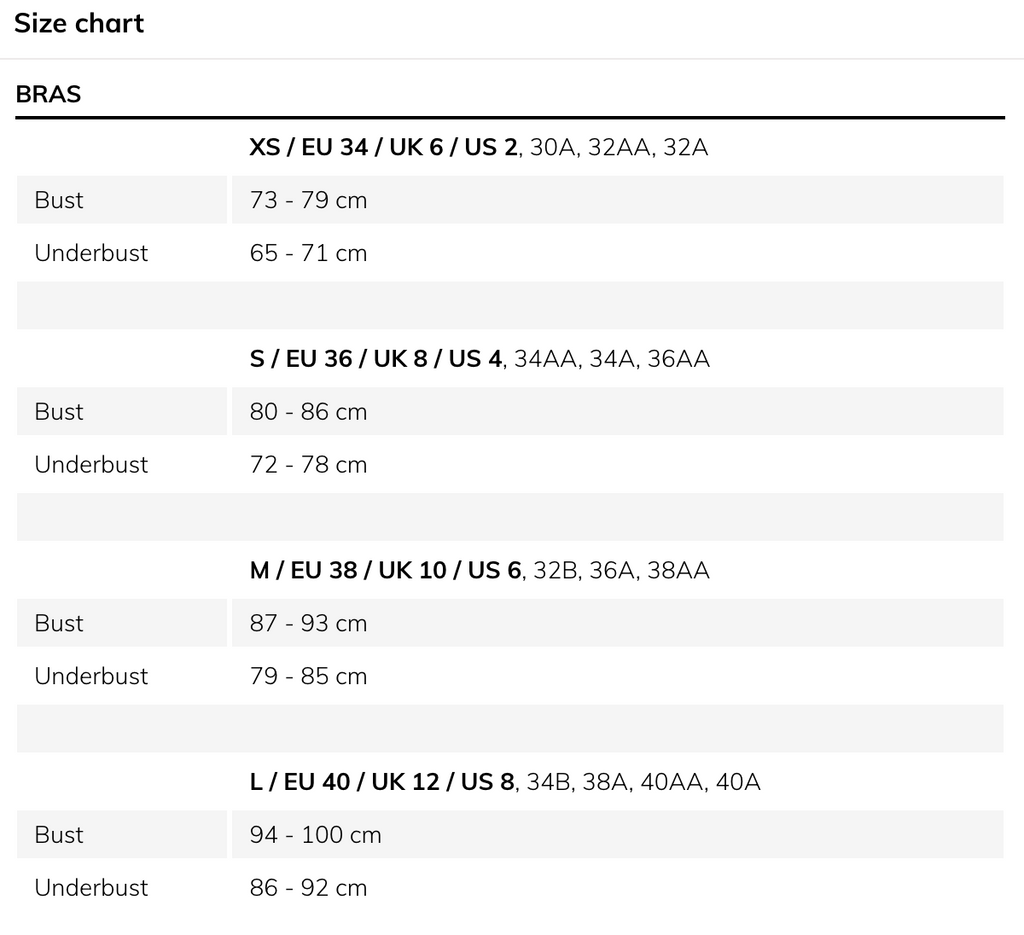Viewport: 1024px width, 935px height.
Task: Select the Bust label in the L section
Action: point(59,835)
